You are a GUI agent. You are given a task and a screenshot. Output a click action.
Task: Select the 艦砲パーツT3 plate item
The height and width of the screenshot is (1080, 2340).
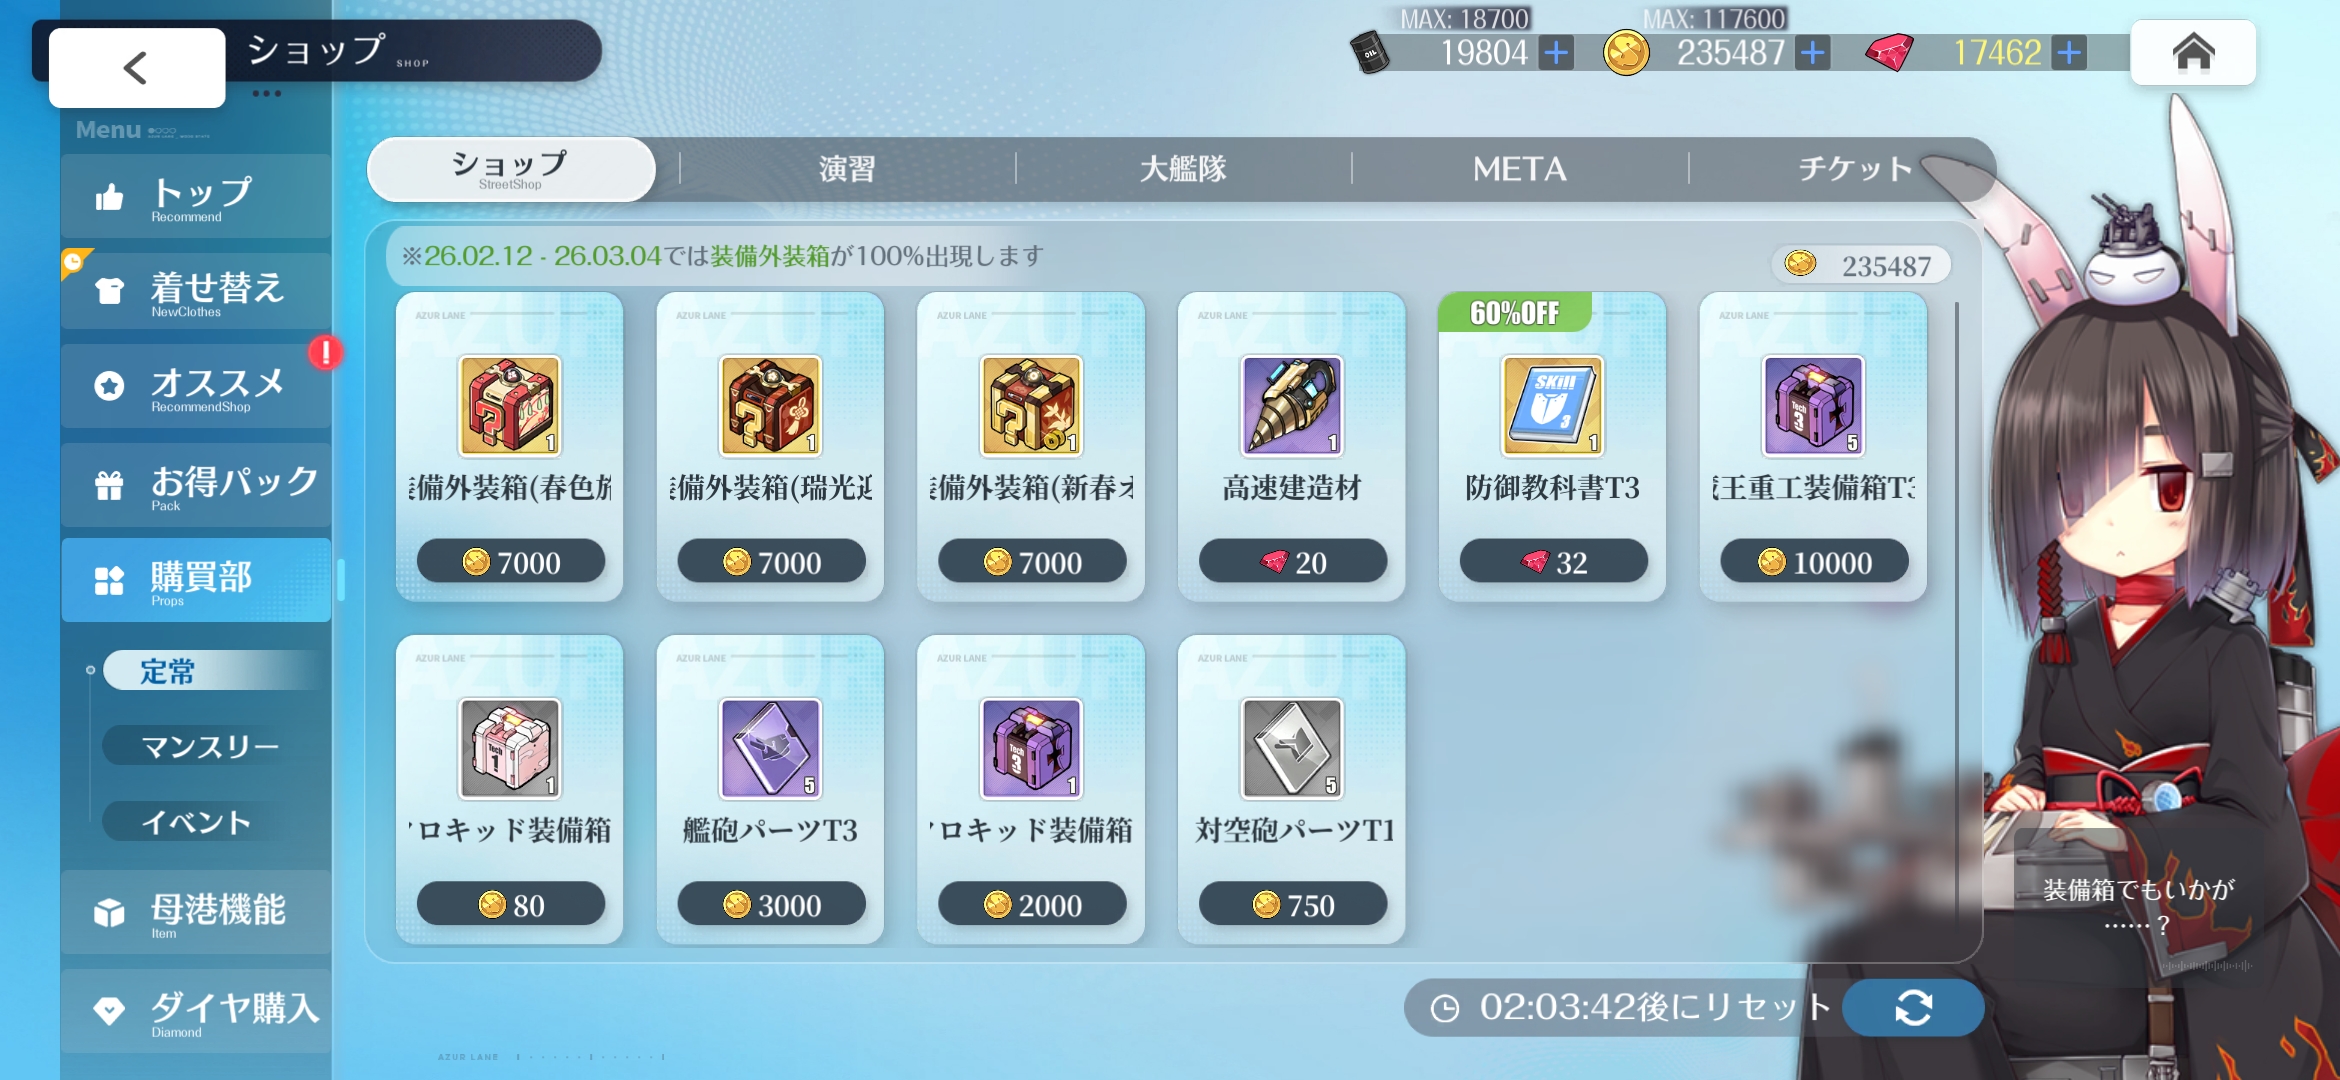pyautogui.click(x=770, y=789)
